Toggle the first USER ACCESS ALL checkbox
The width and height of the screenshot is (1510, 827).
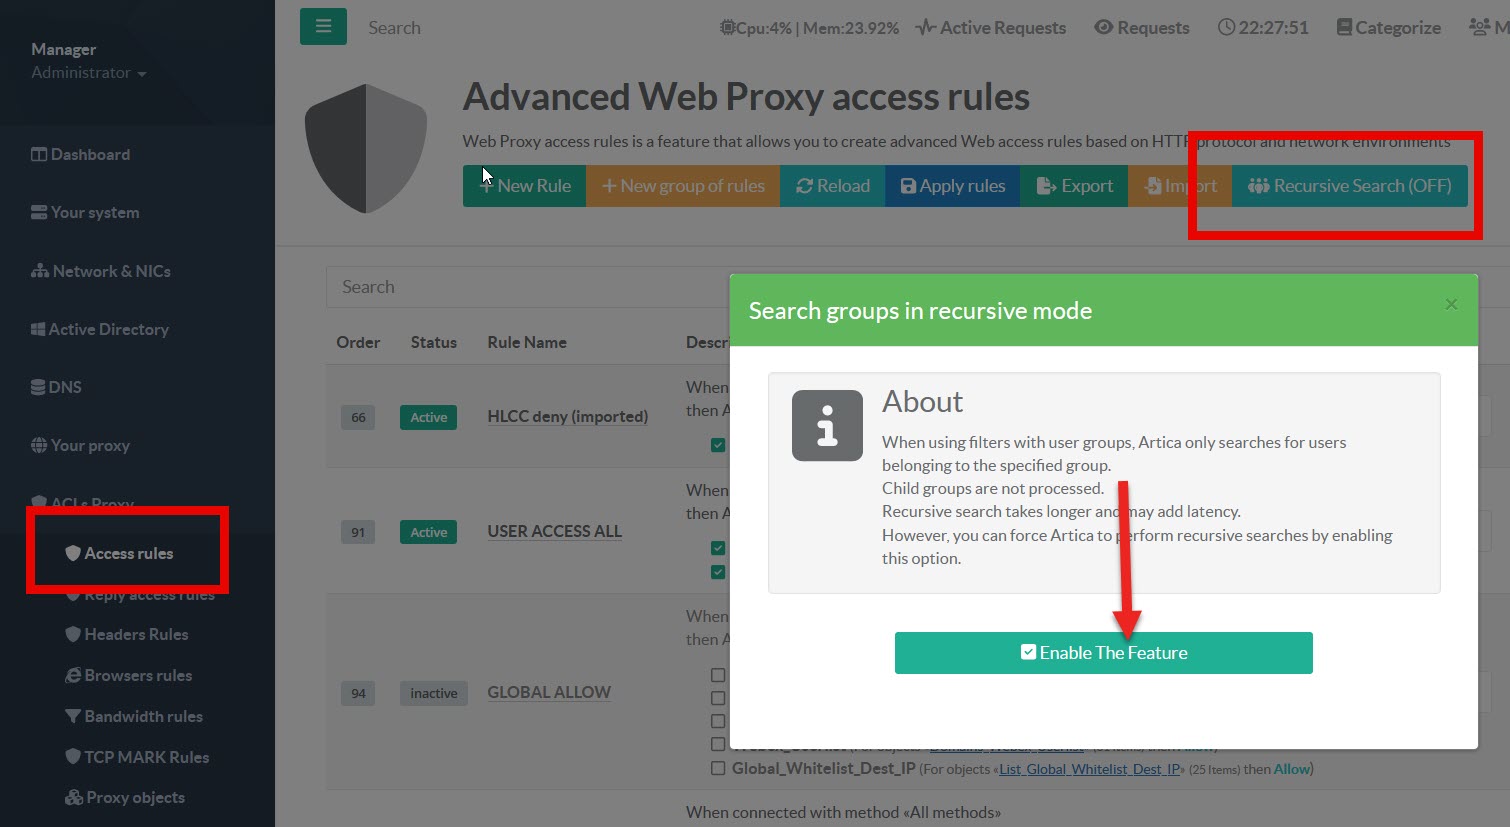point(718,548)
